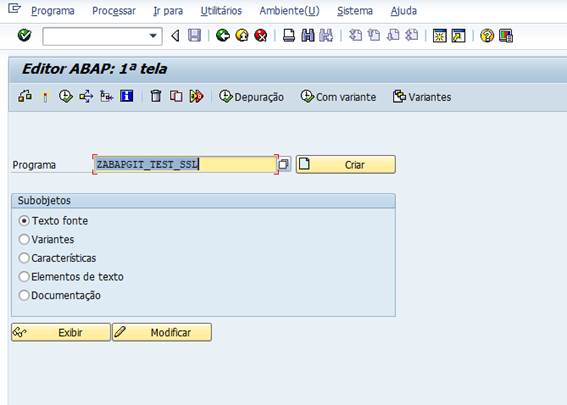The image size is (567, 405).
Task: Select the Variantes radio button
Action: point(24,239)
